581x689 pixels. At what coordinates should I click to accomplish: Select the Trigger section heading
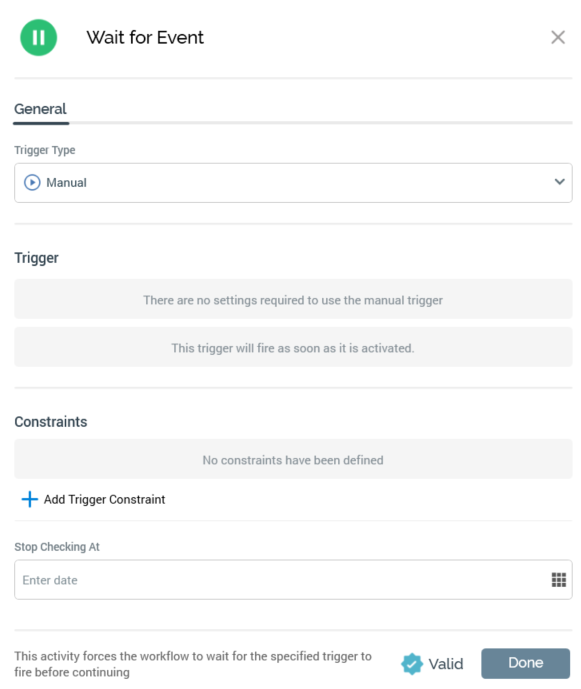click(x=36, y=258)
